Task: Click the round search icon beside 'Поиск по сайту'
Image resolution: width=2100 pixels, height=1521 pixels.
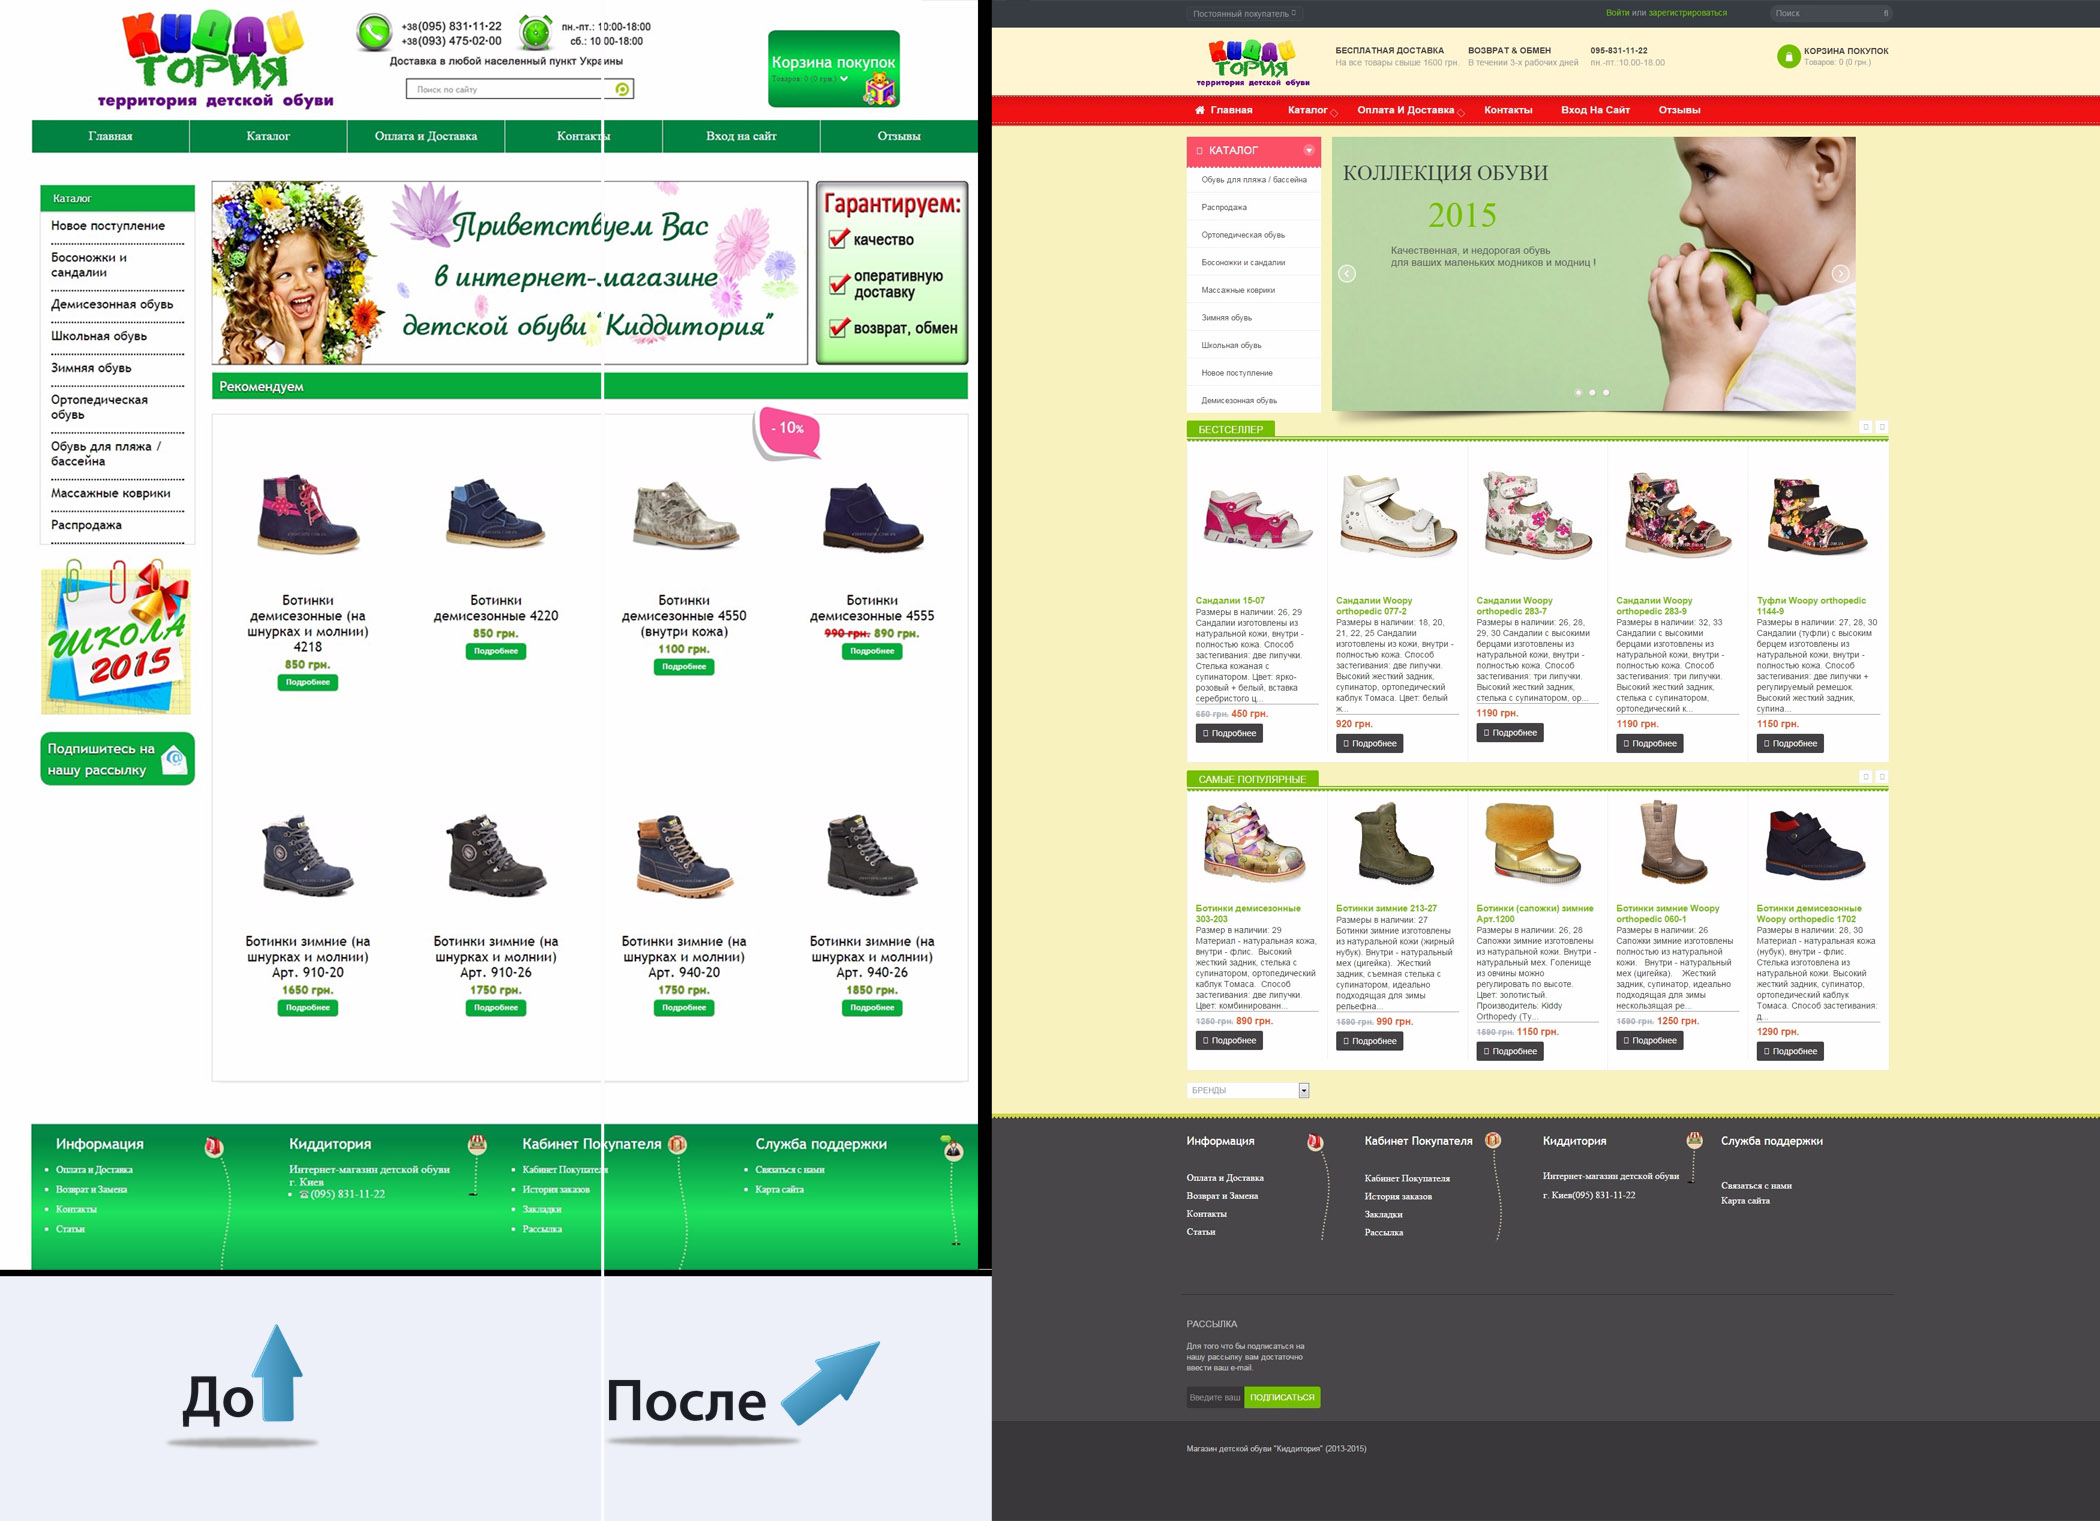Action: point(622,89)
